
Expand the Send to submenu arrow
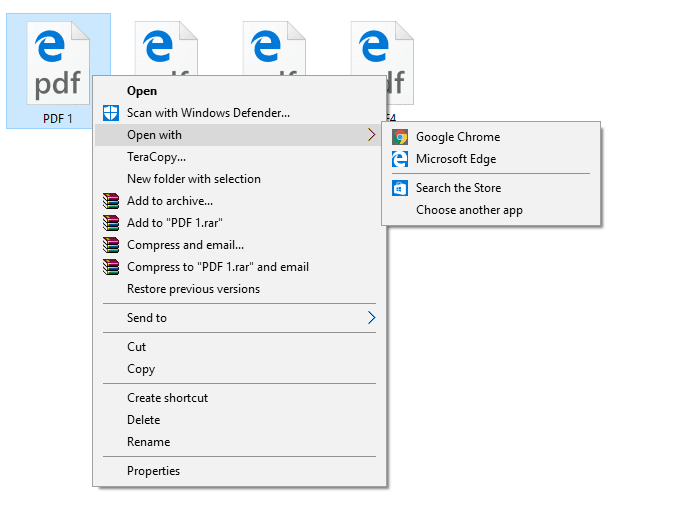371,318
